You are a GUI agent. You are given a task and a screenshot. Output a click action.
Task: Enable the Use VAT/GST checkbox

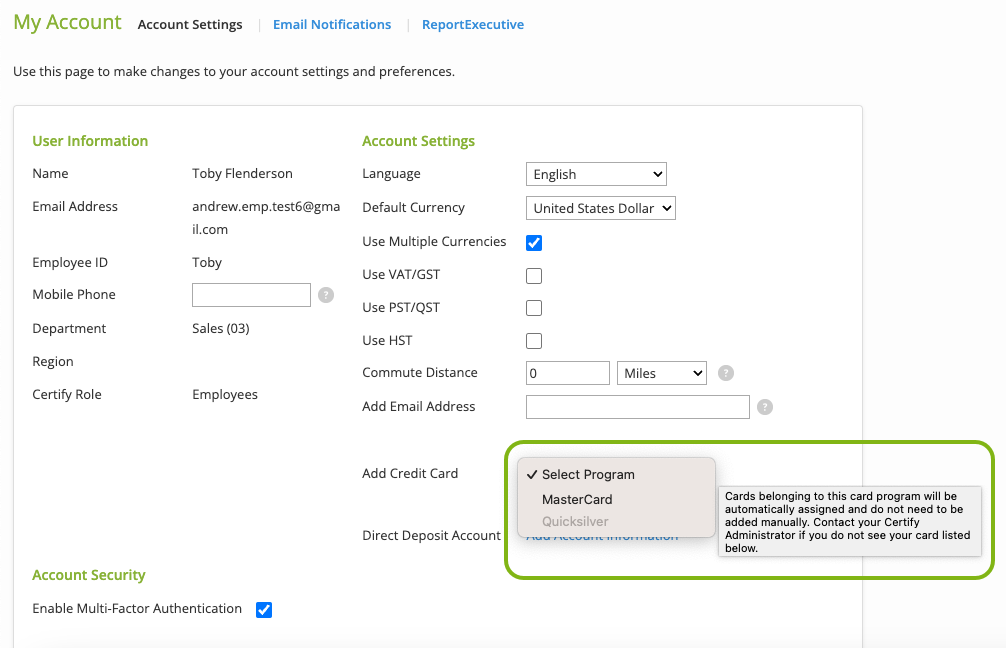click(534, 276)
